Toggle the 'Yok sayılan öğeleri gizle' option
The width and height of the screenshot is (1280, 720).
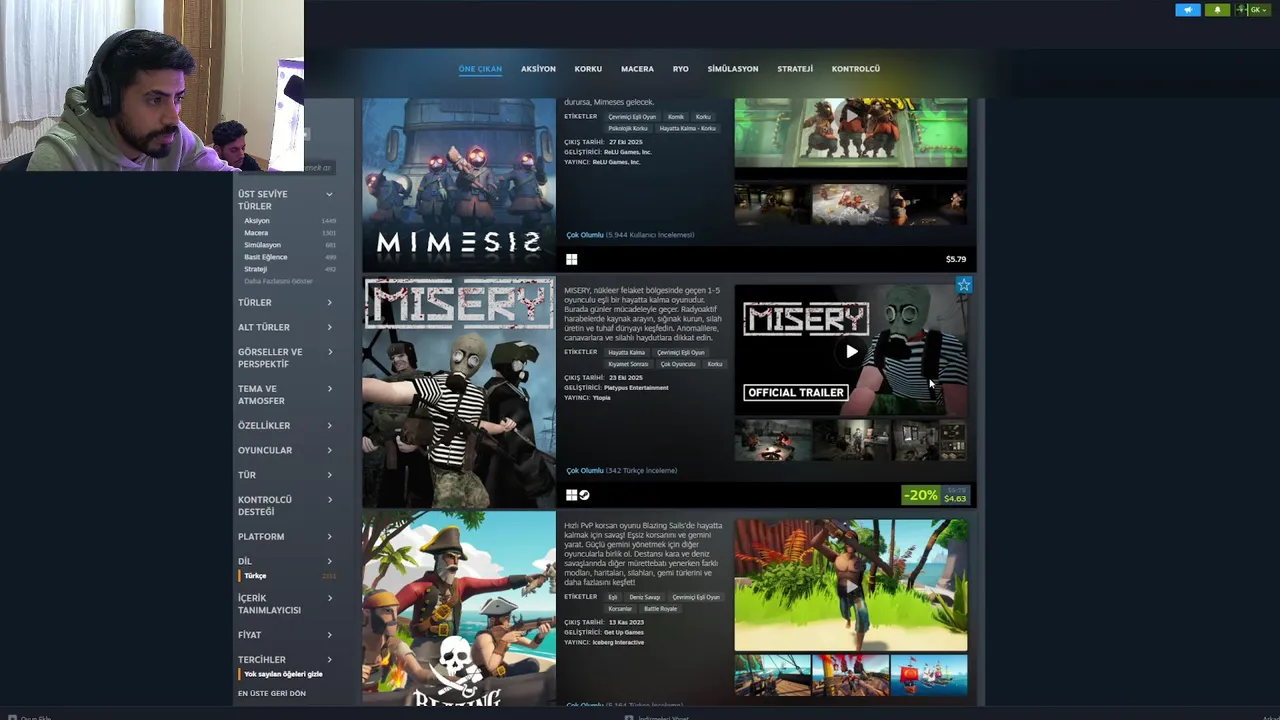[x=283, y=674]
